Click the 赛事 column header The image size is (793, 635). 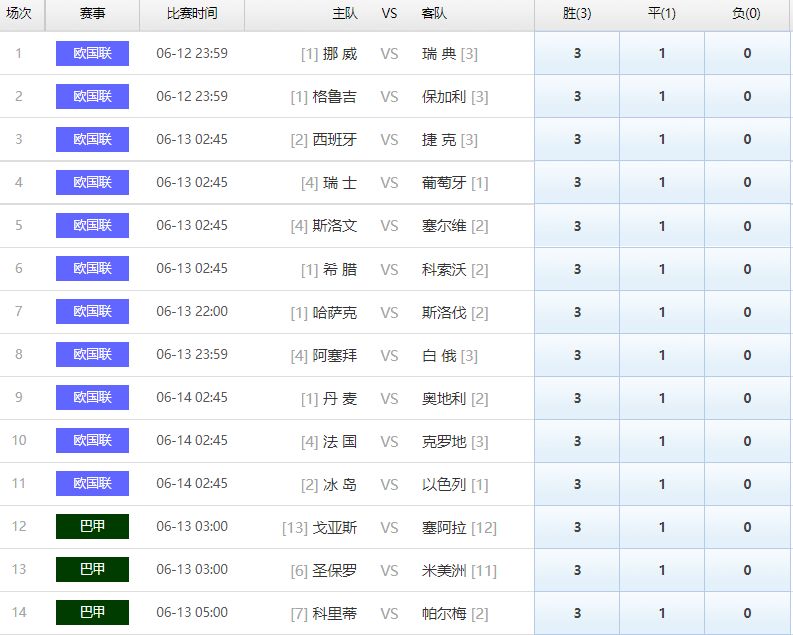click(x=93, y=13)
